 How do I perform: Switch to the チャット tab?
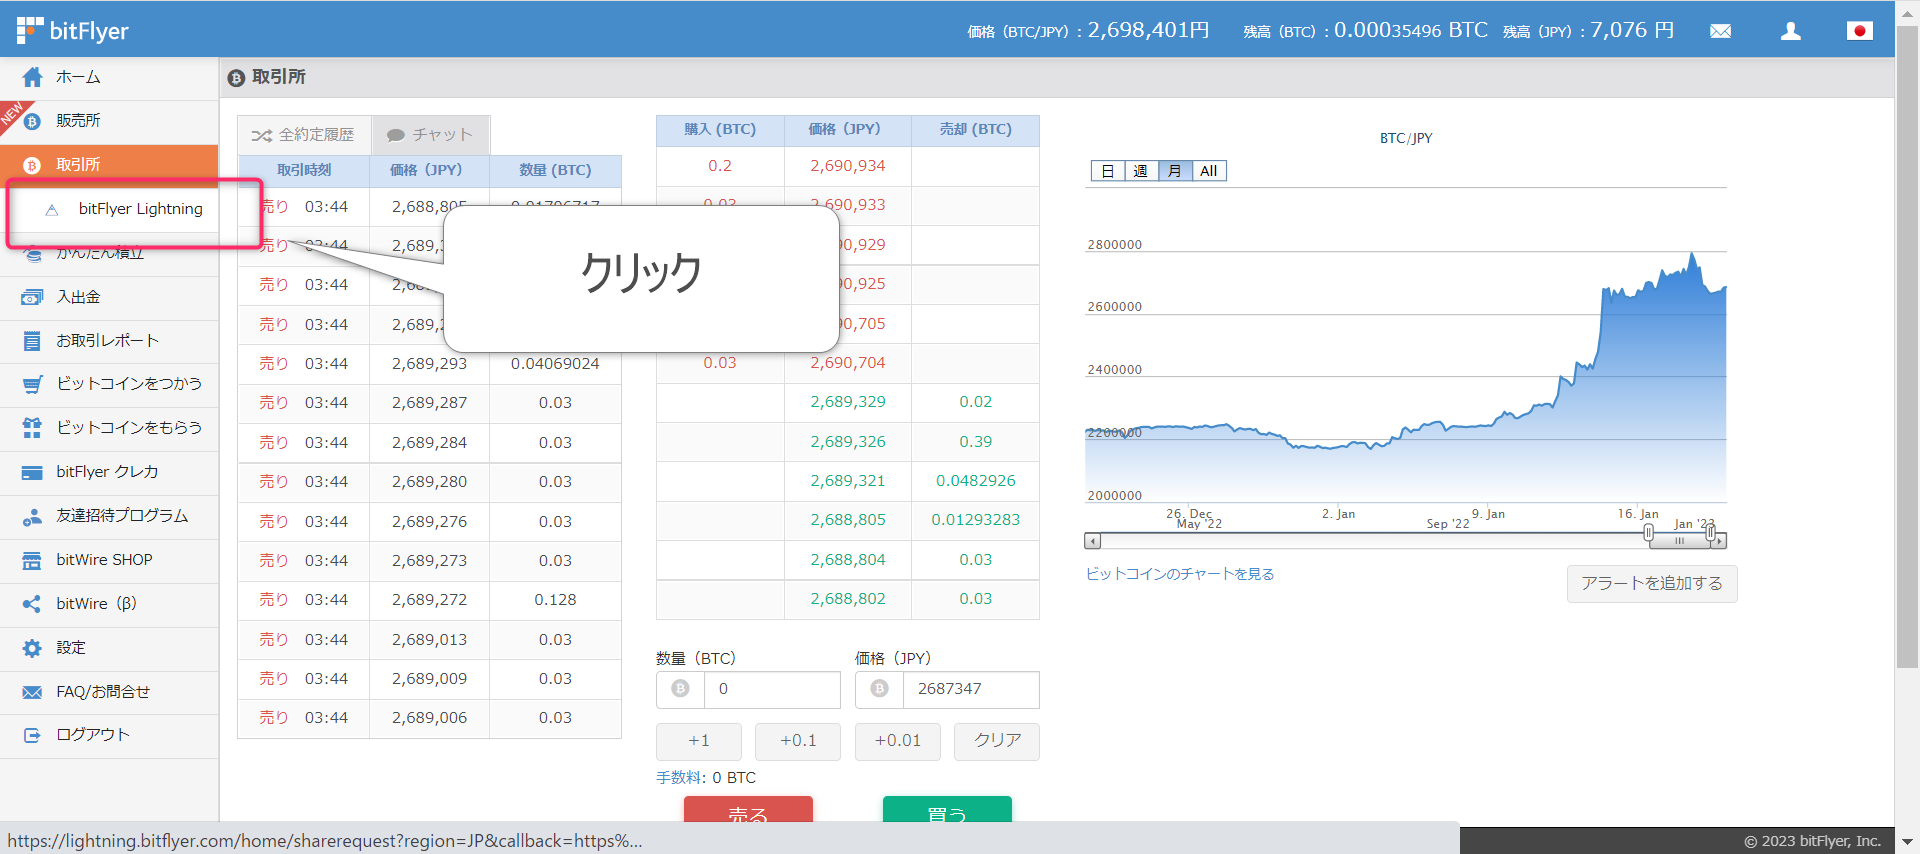click(x=430, y=135)
